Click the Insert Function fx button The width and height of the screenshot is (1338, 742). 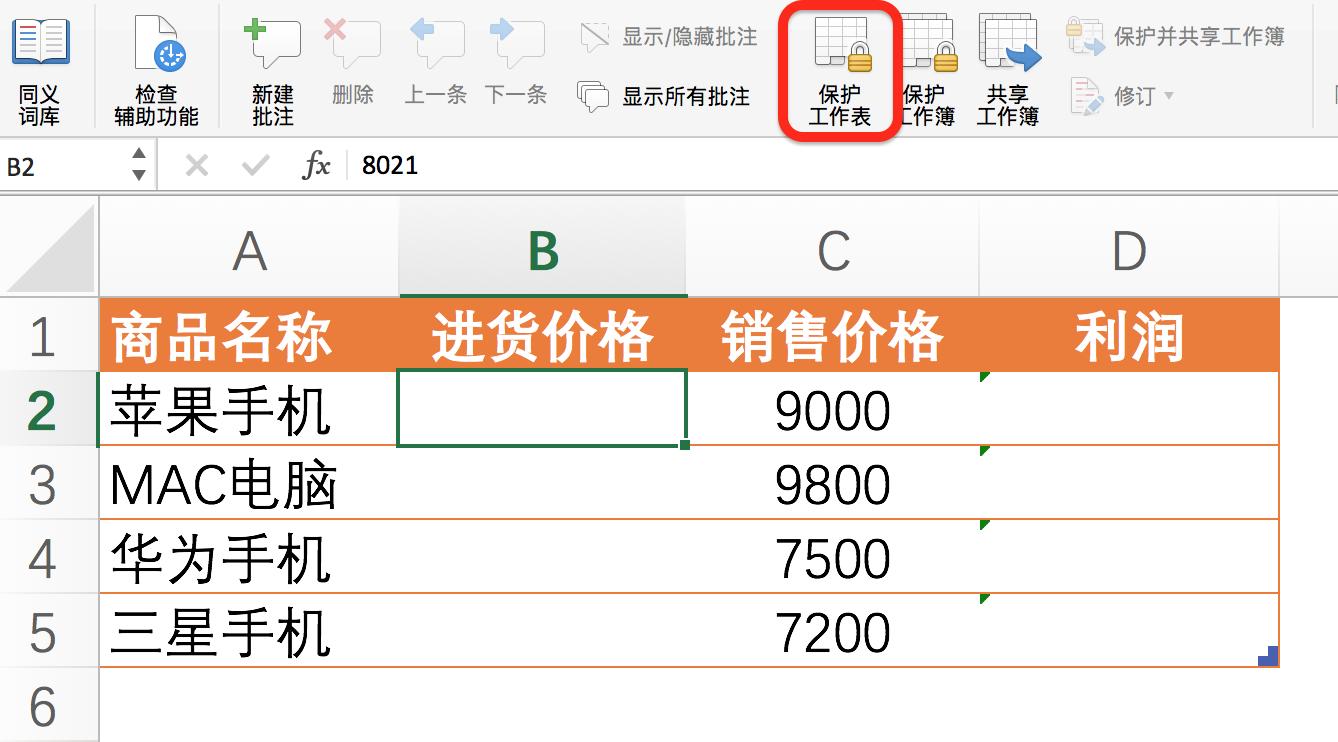316,166
